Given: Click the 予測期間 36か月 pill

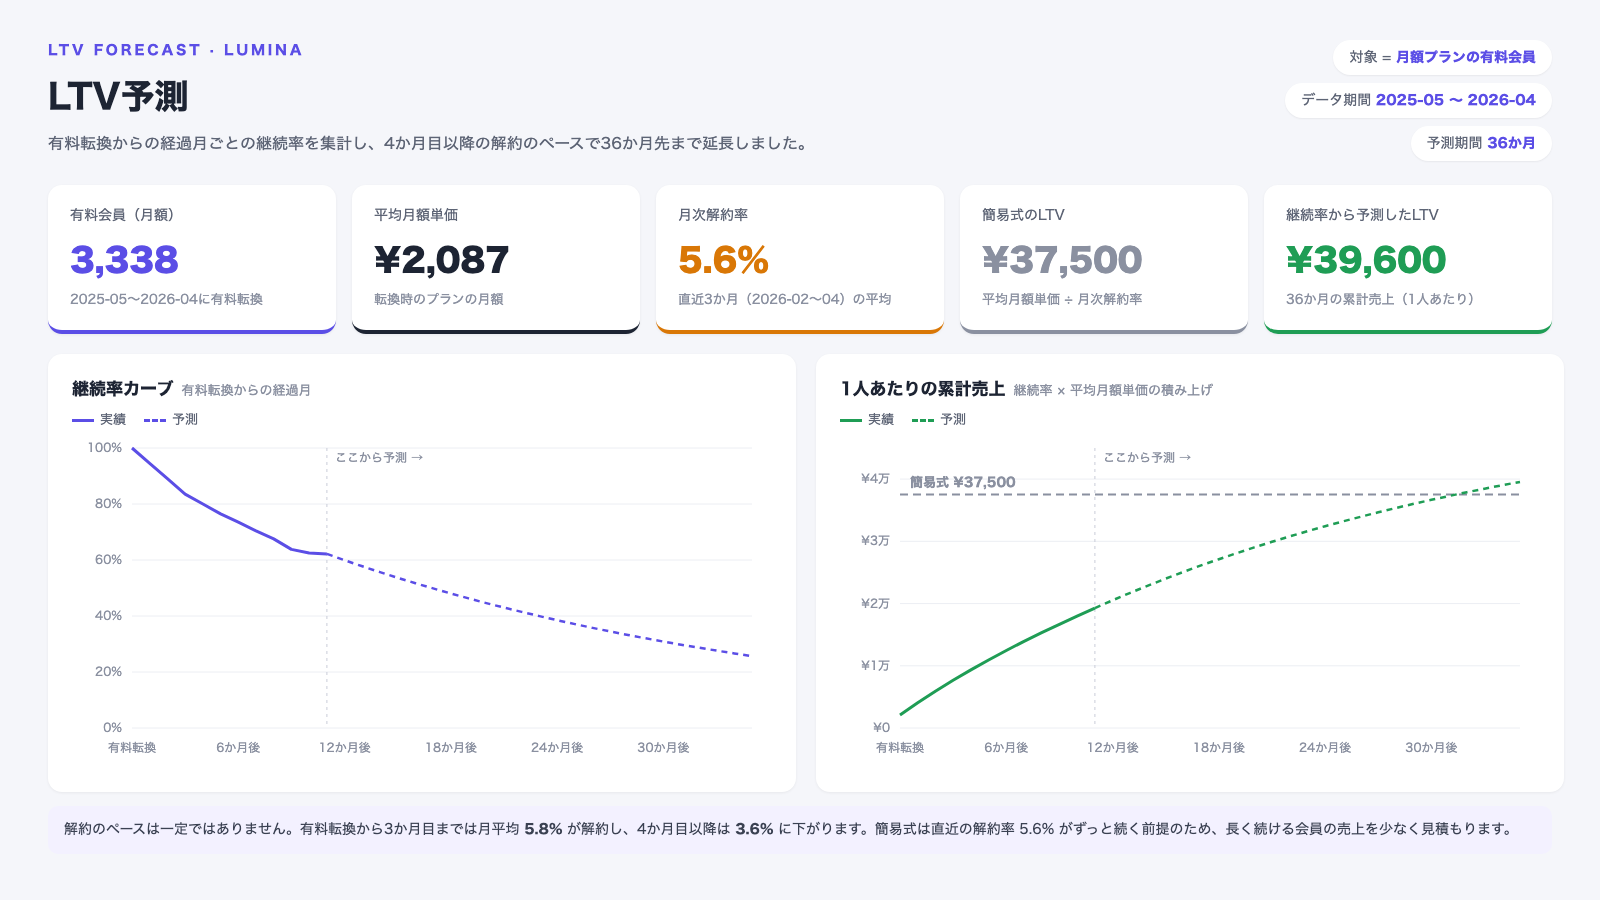Looking at the screenshot, I should (x=1481, y=143).
